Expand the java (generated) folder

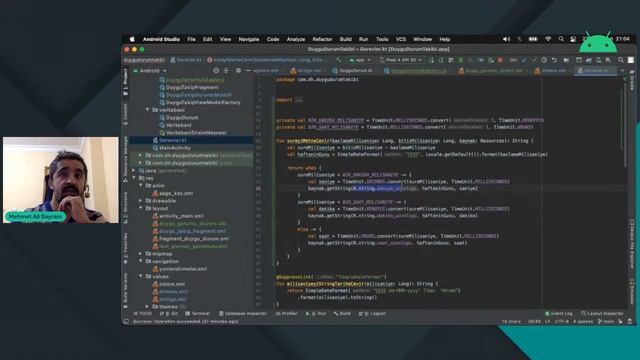click(x=133, y=170)
